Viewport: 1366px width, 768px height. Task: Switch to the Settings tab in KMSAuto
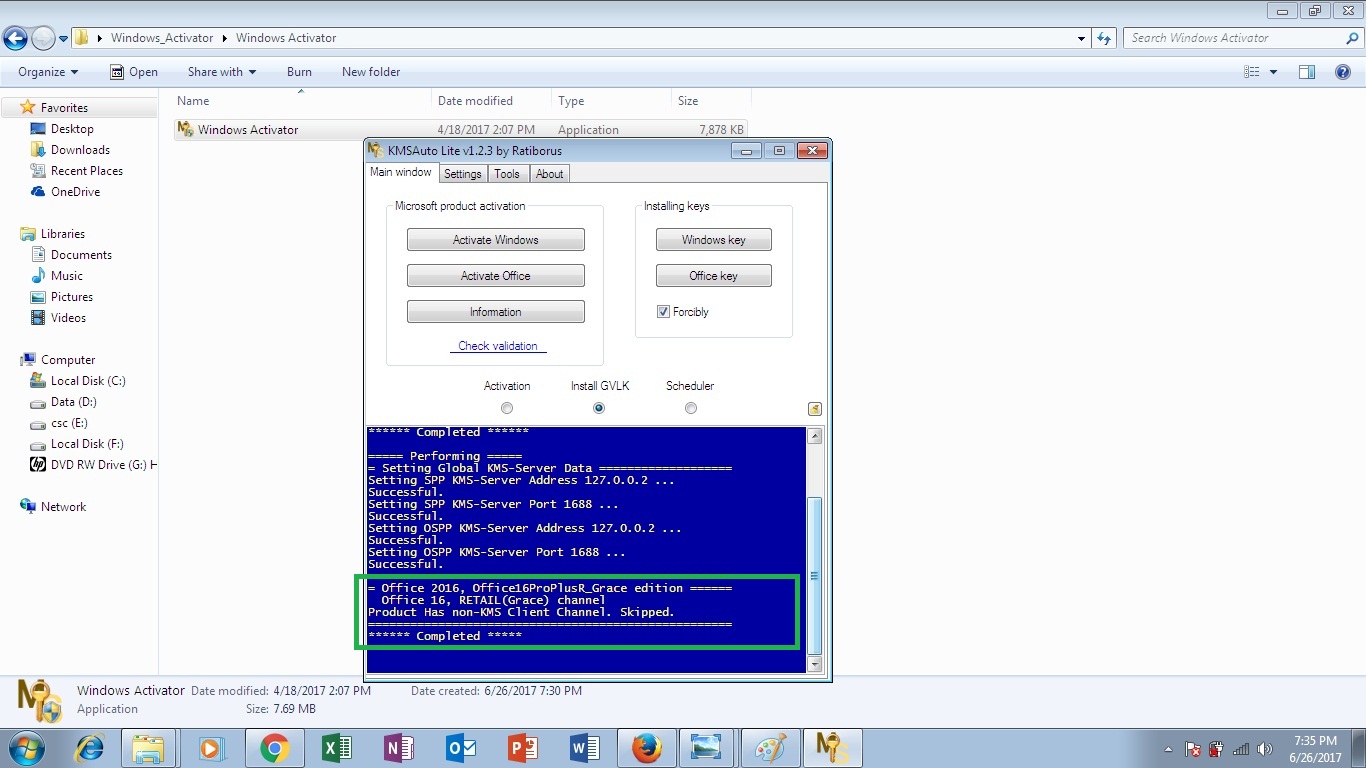pos(462,174)
